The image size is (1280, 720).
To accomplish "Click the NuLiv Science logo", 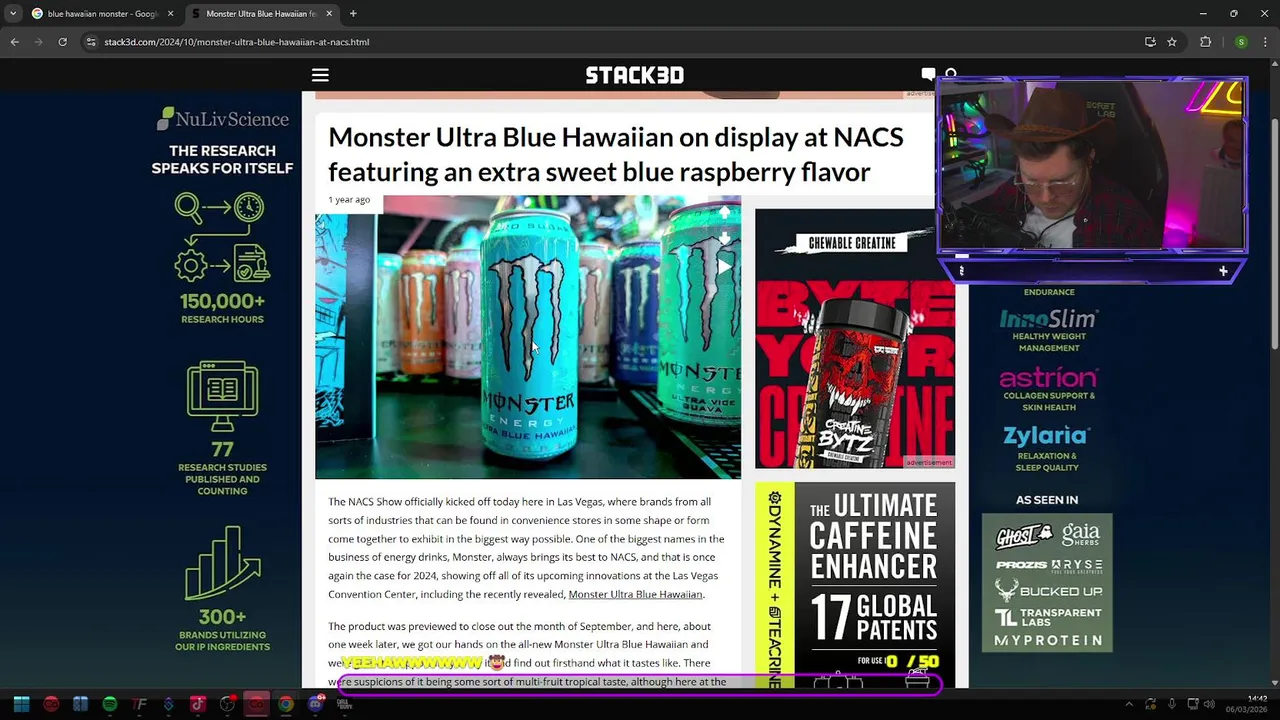I will pyautogui.click(x=222, y=119).
